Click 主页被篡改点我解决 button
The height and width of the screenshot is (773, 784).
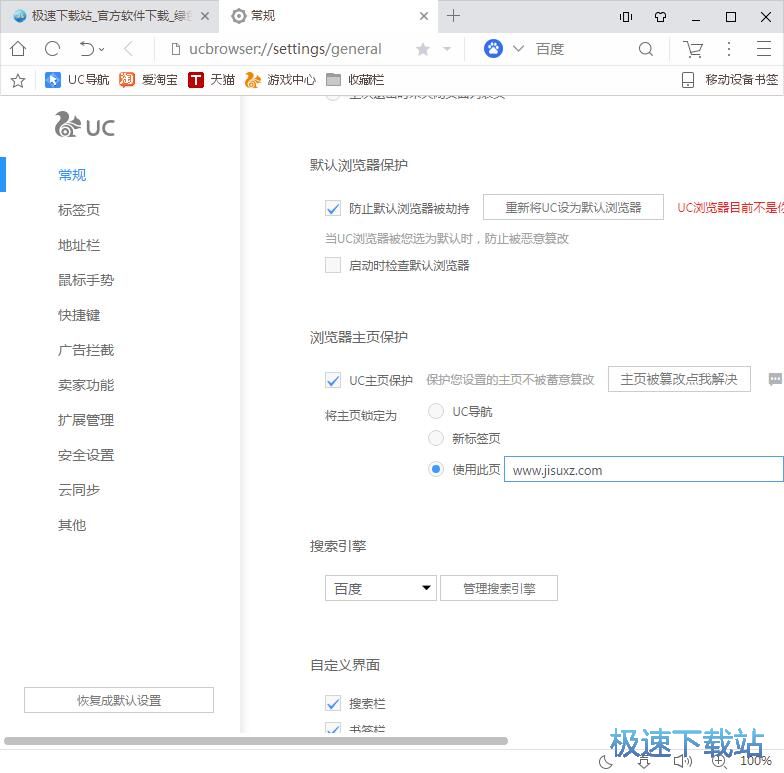pos(679,379)
